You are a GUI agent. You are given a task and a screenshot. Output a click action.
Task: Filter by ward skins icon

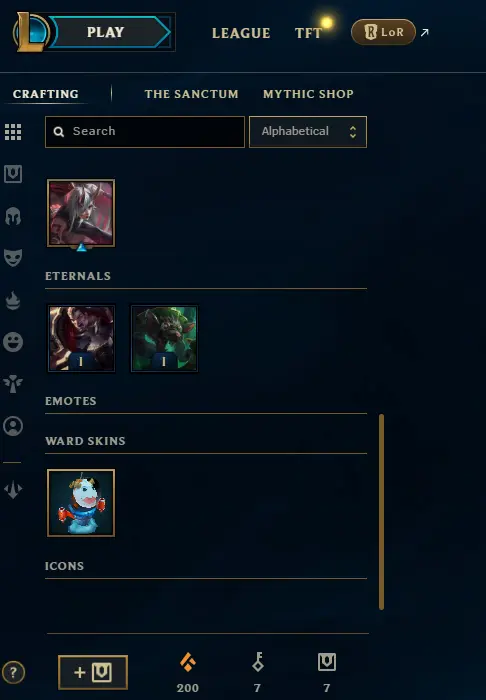[x=13, y=383]
